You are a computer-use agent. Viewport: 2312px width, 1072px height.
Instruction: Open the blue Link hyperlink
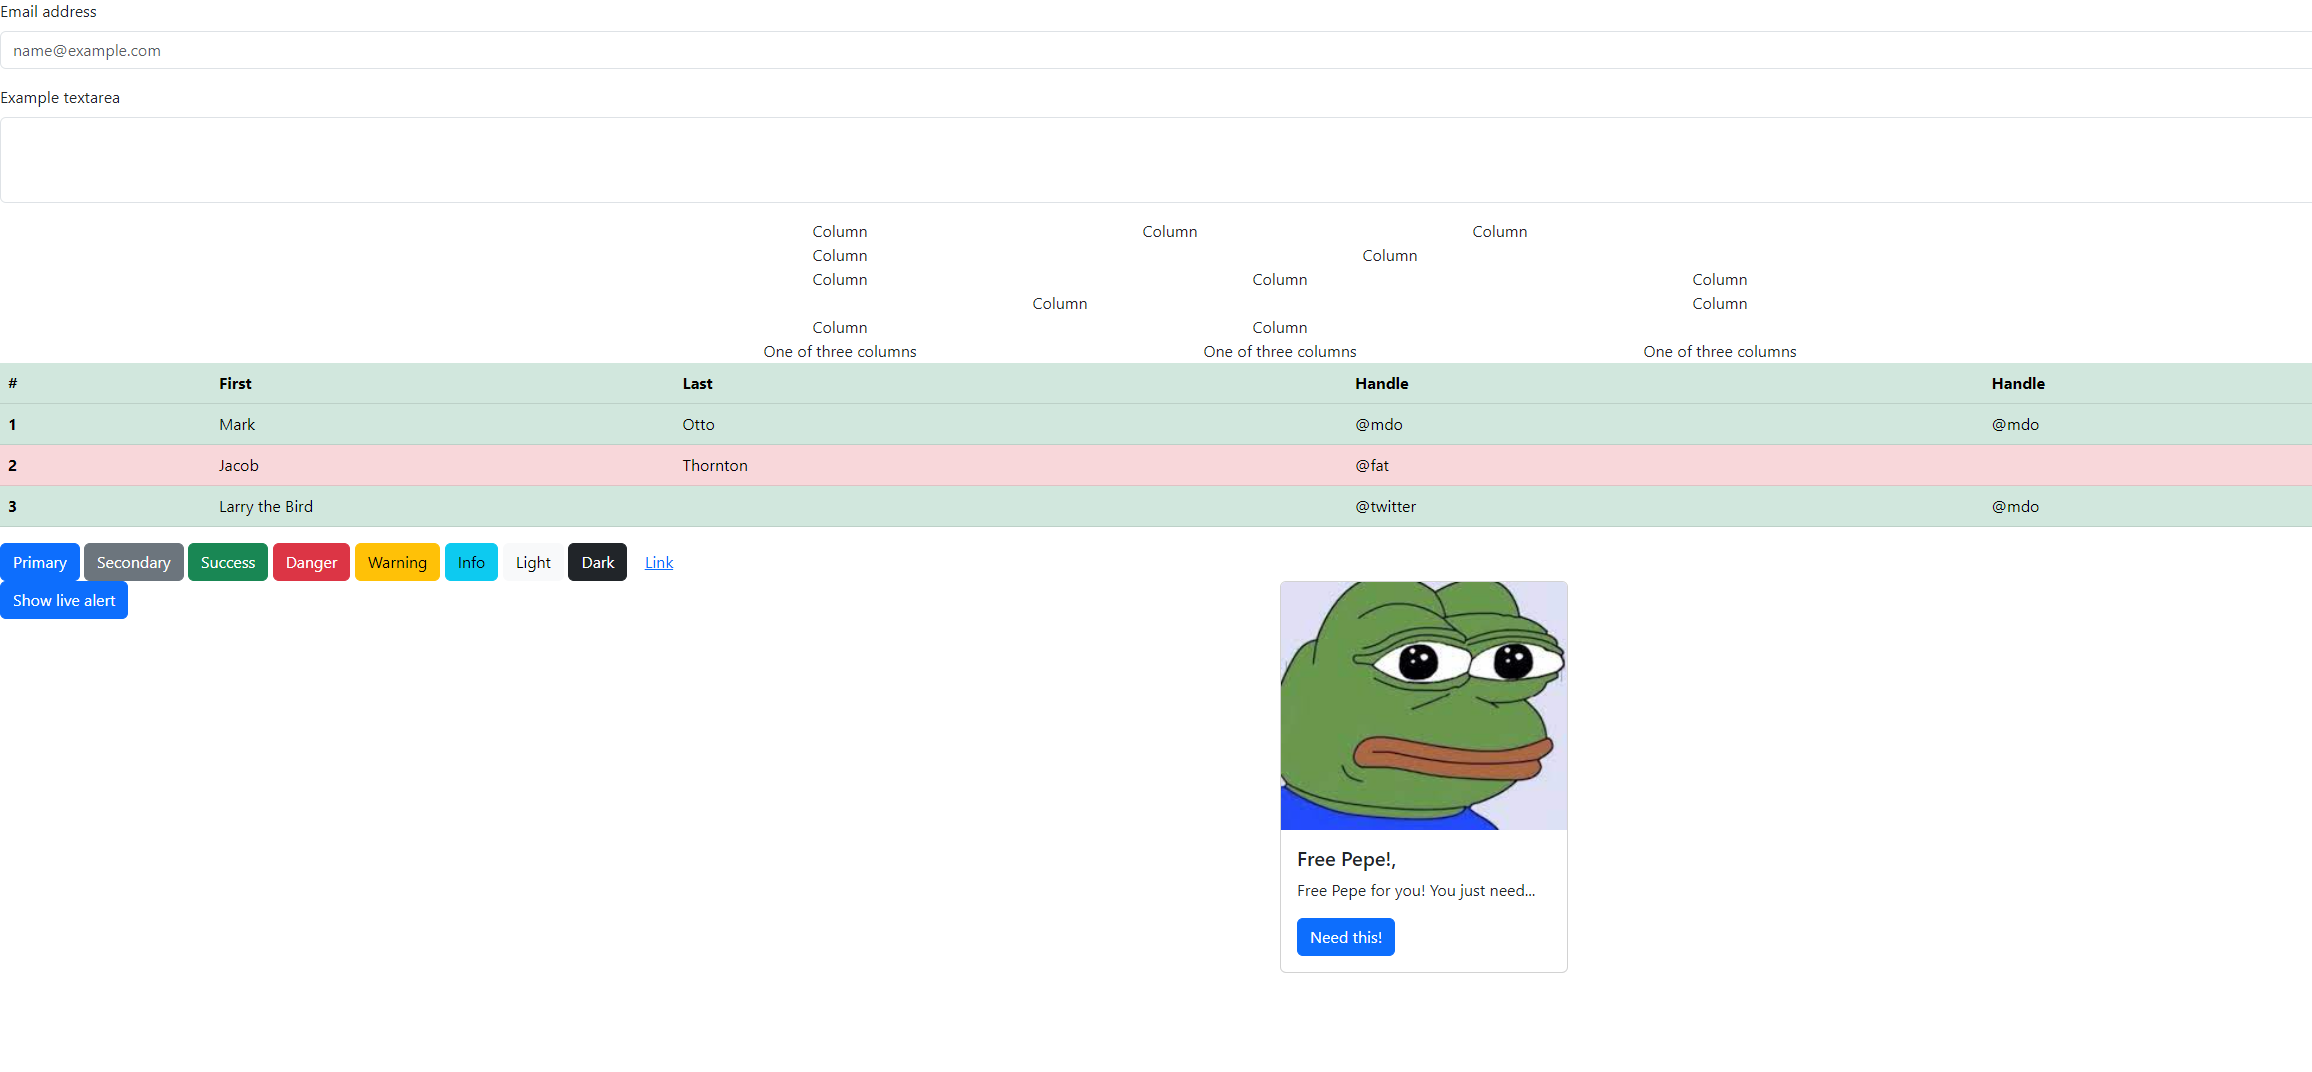click(659, 562)
